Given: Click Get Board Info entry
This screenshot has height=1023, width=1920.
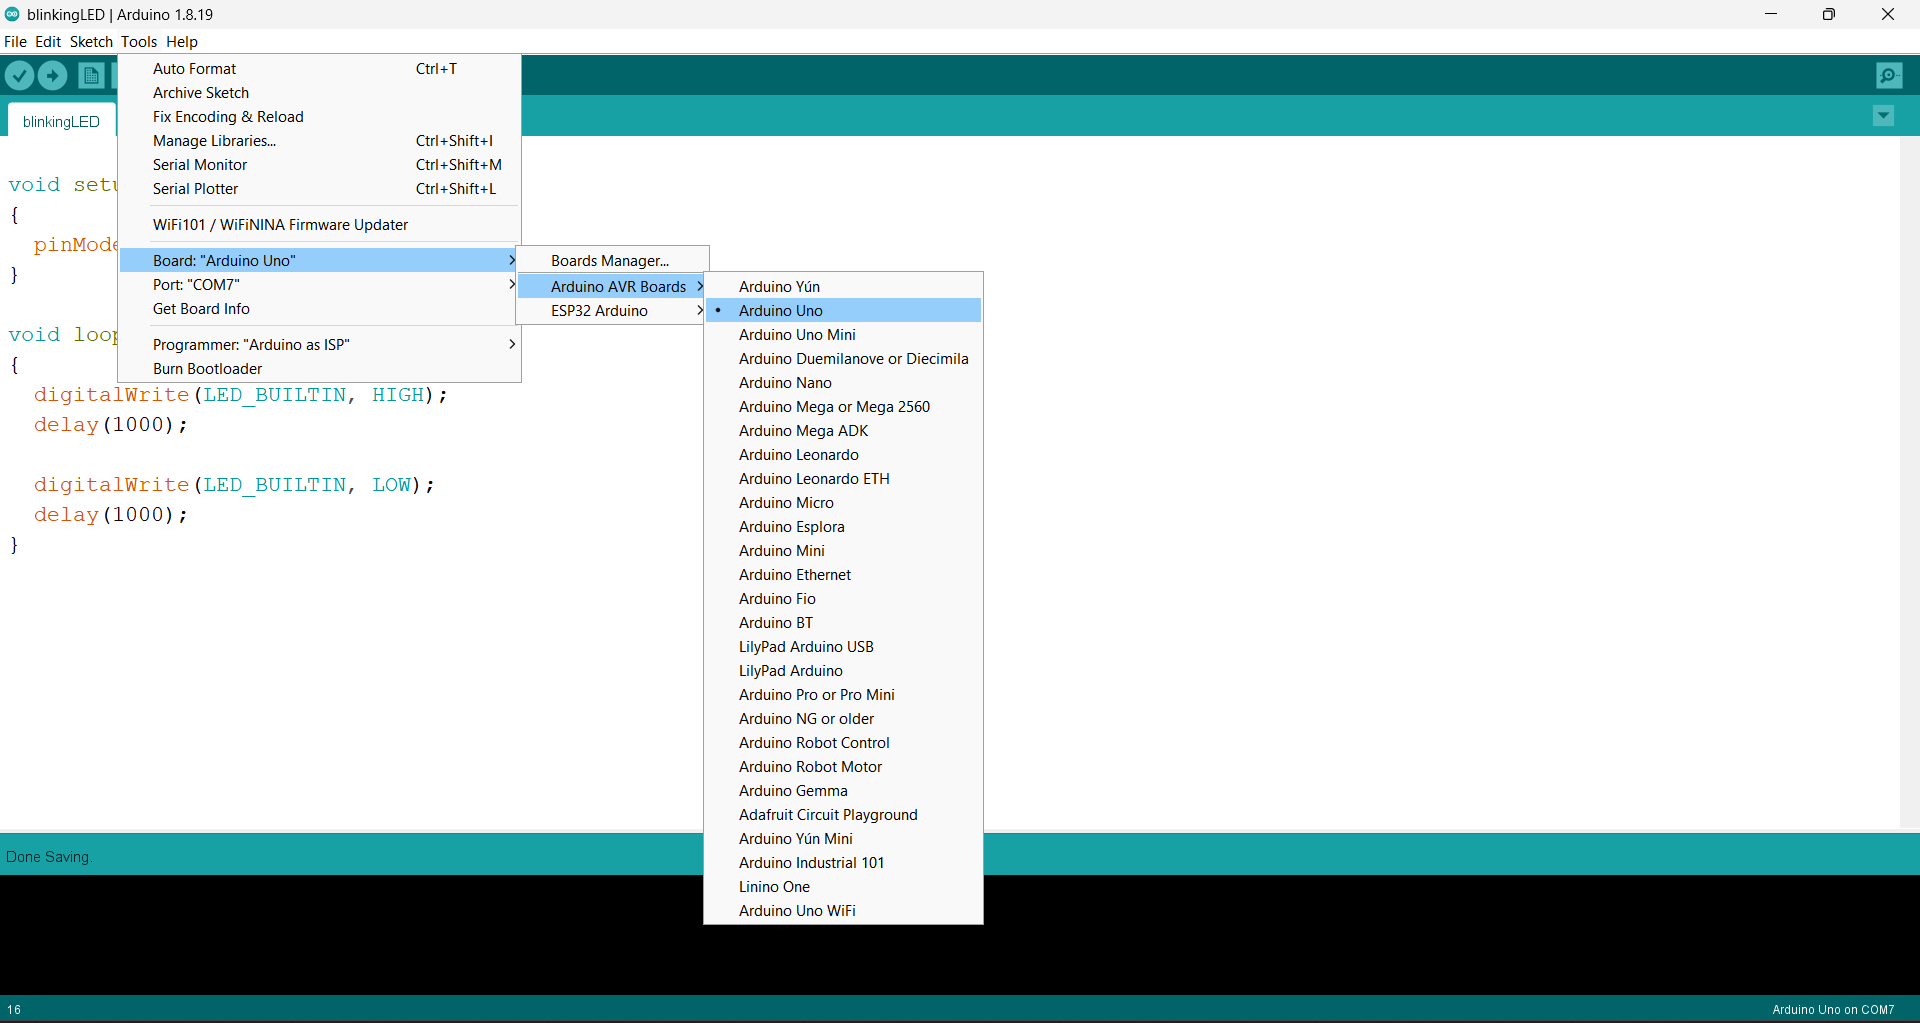Looking at the screenshot, I should pos(320,309).
